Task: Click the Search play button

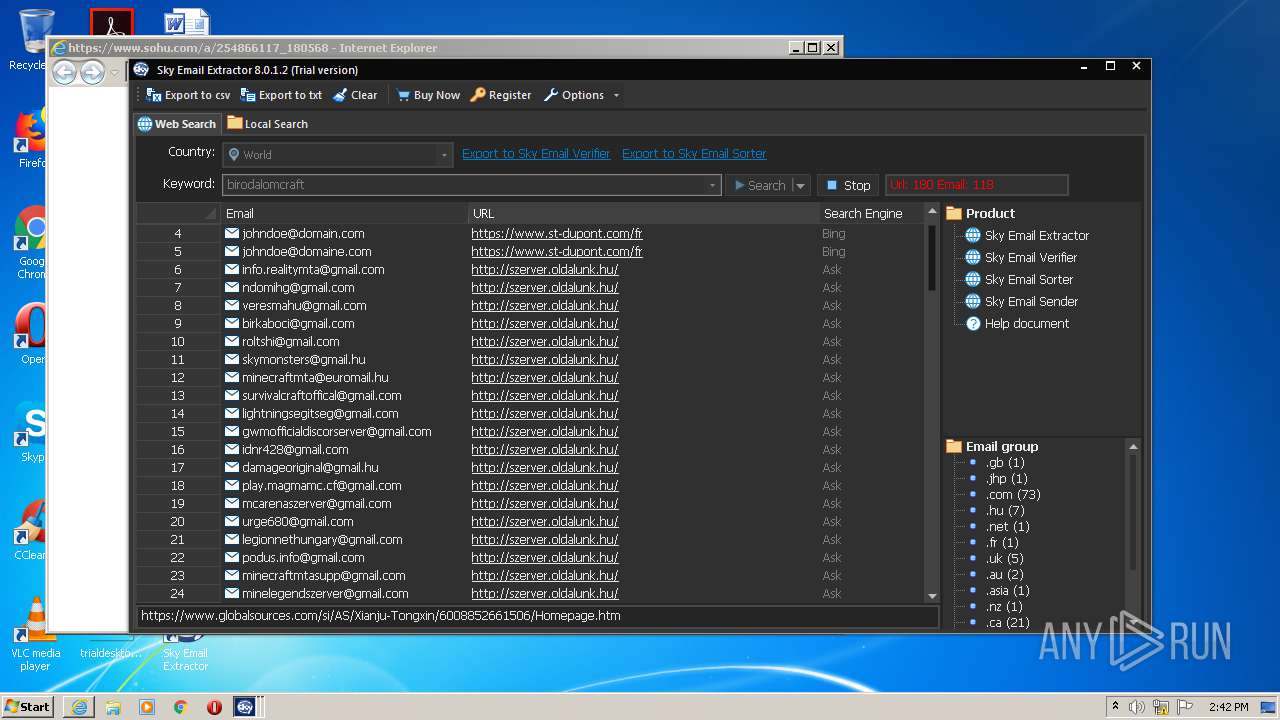Action: 760,185
